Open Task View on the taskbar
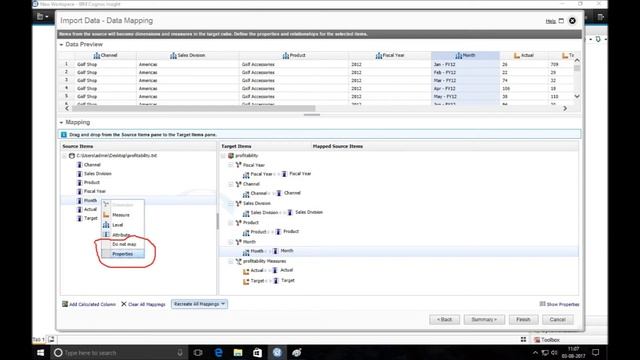This screenshot has width=640, height=360. point(198,353)
